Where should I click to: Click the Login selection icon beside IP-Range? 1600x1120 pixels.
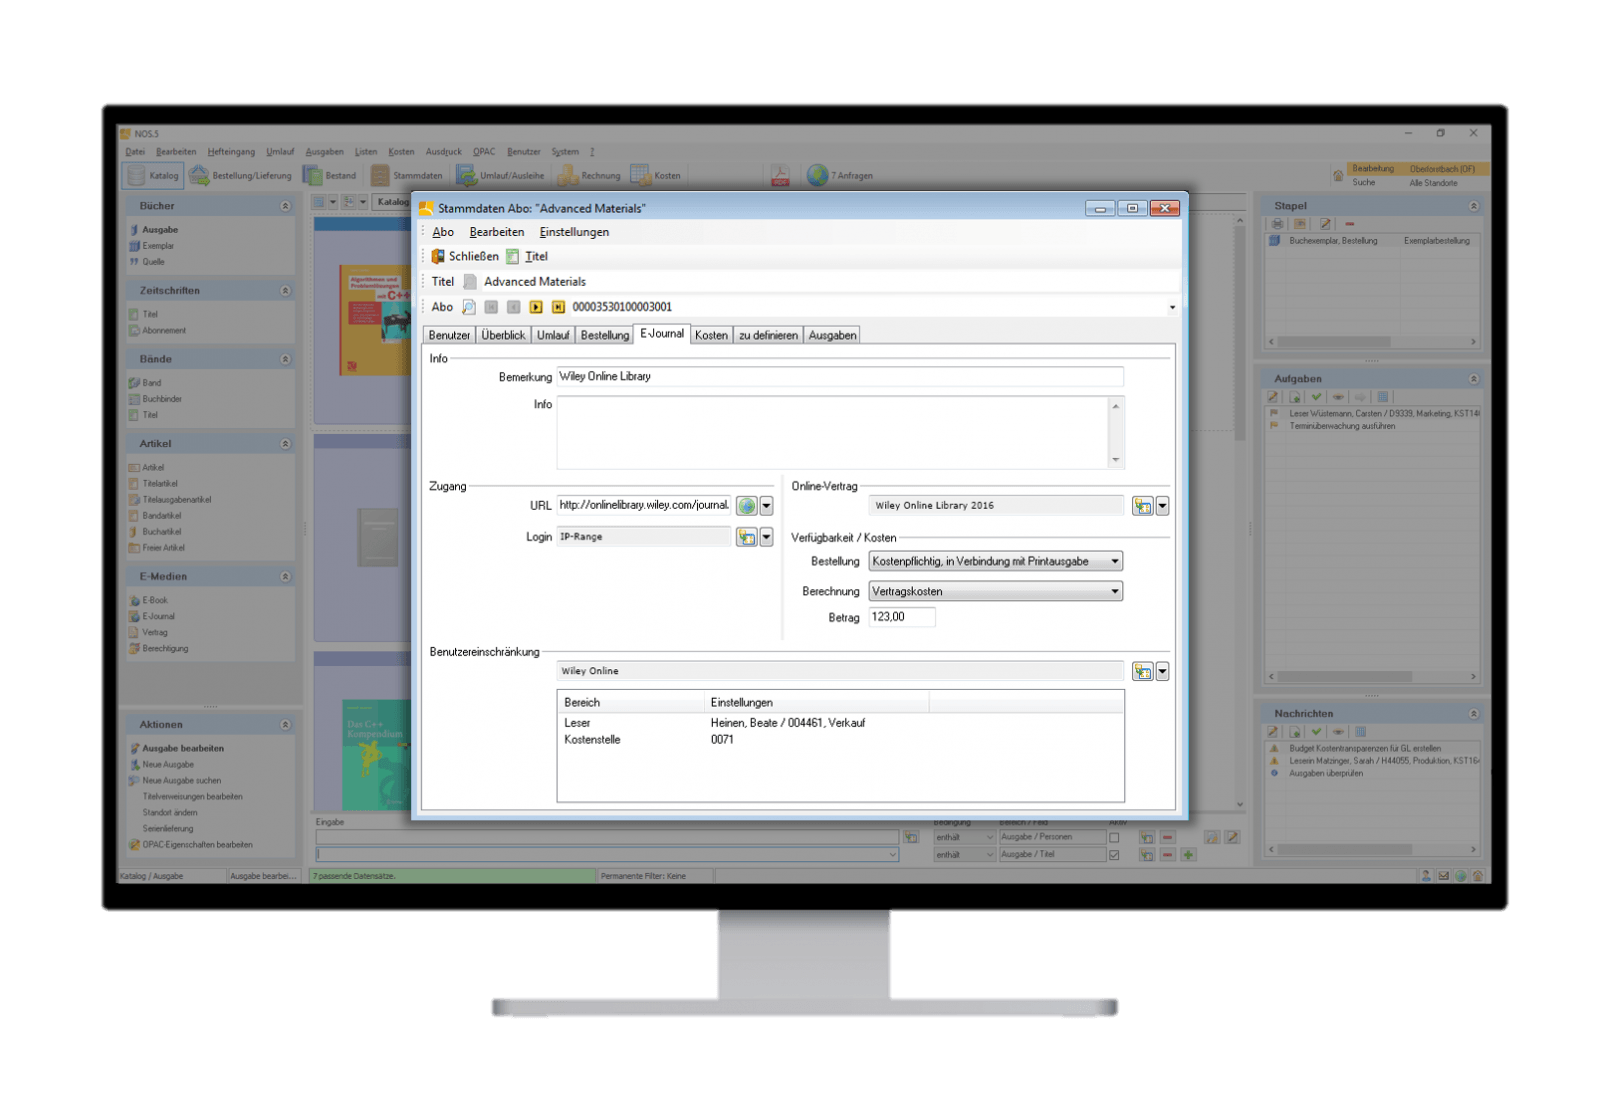coord(746,537)
